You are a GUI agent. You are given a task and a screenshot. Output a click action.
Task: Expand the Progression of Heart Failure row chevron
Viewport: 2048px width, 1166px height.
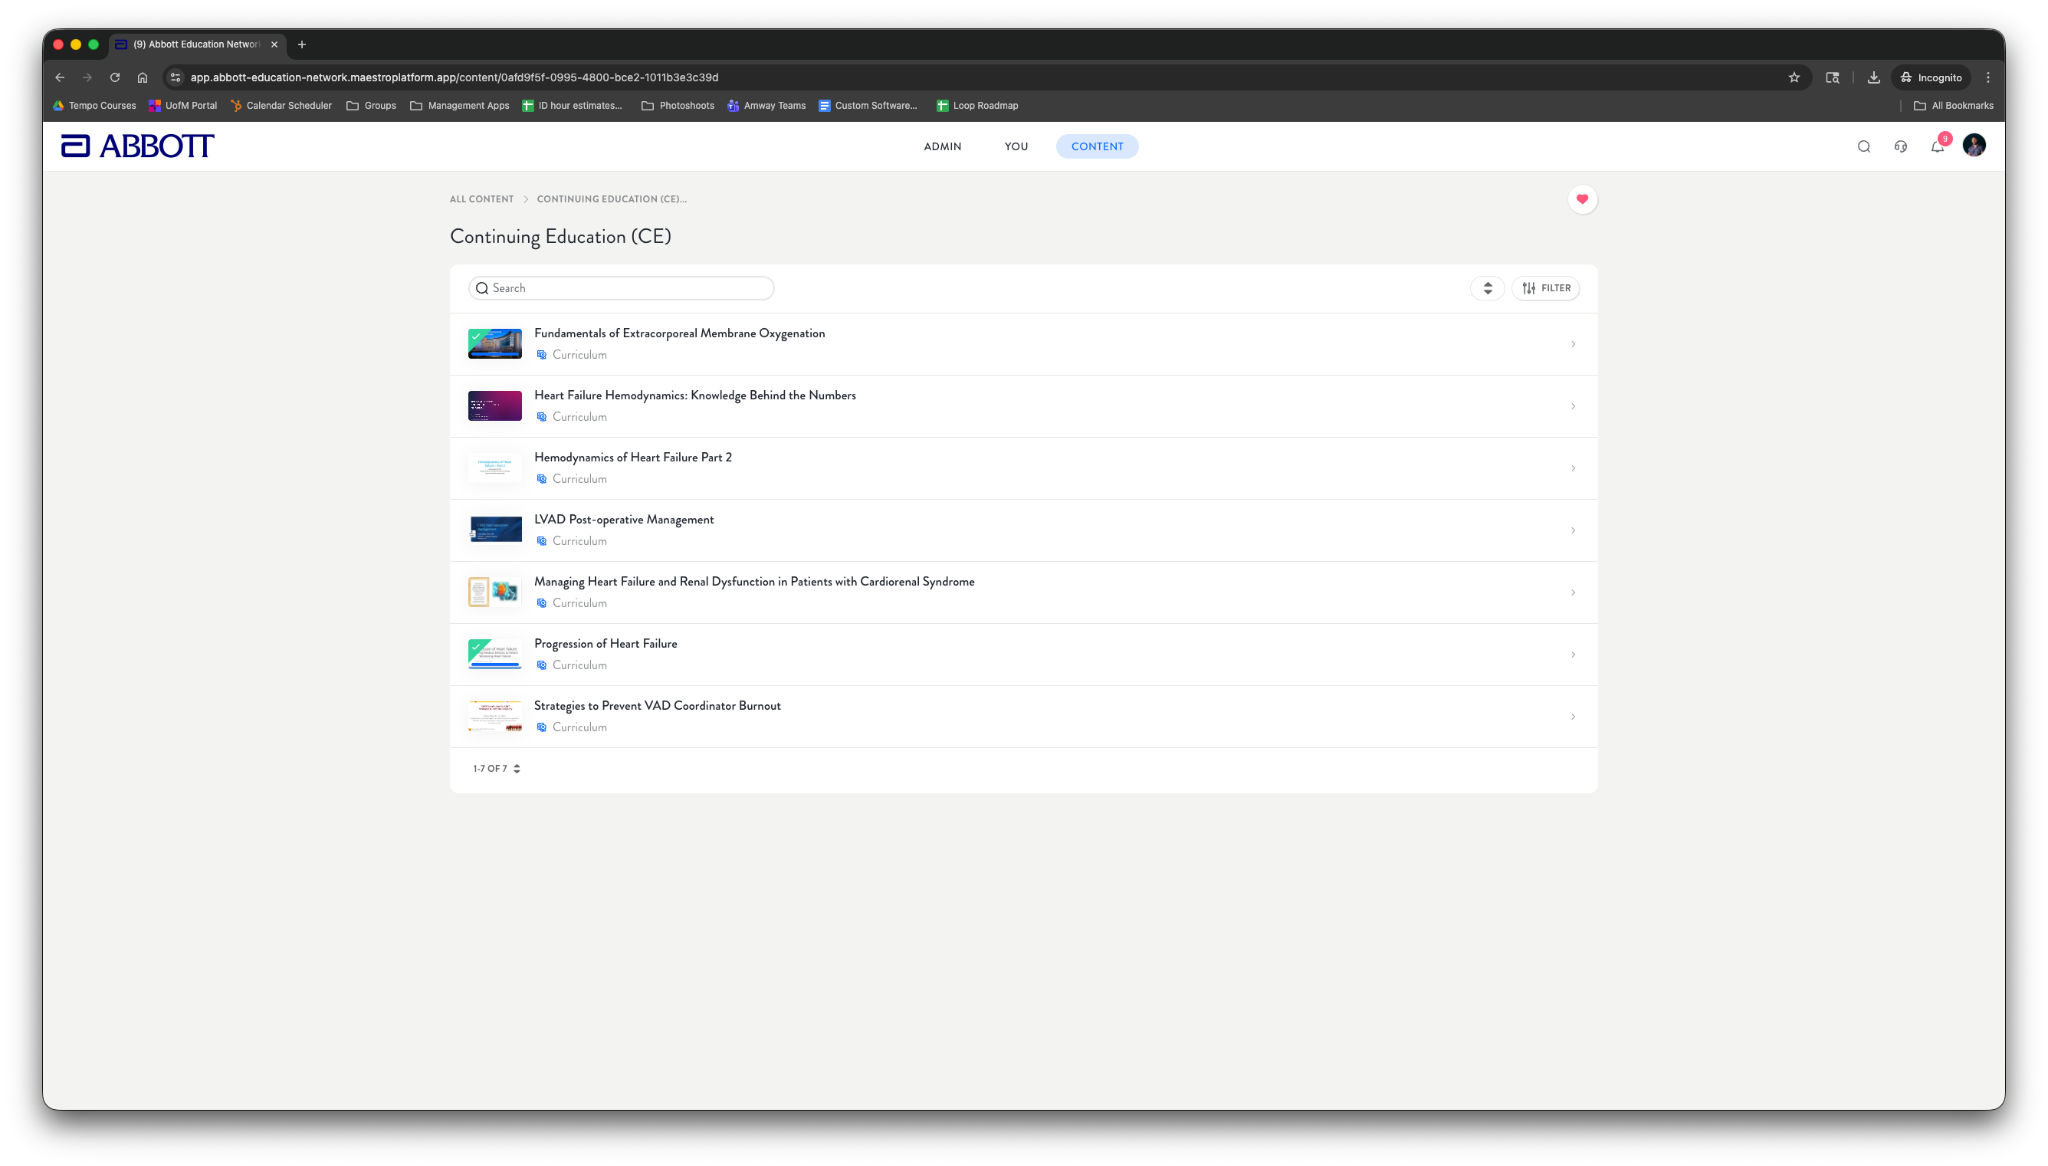(x=1573, y=655)
